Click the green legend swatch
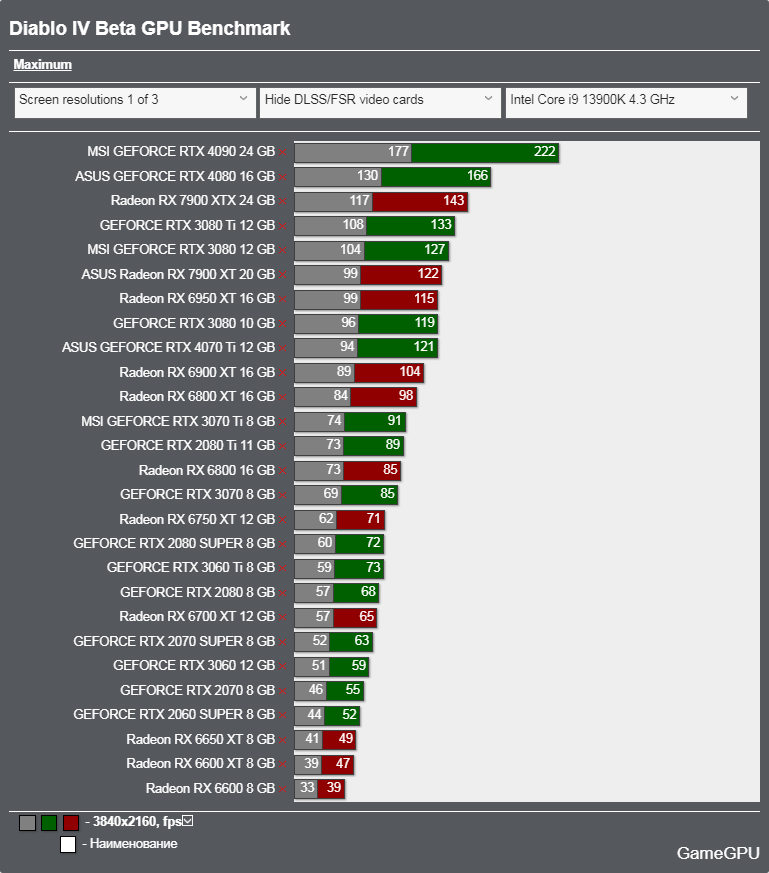The width and height of the screenshot is (769, 873). tap(49, 822)
